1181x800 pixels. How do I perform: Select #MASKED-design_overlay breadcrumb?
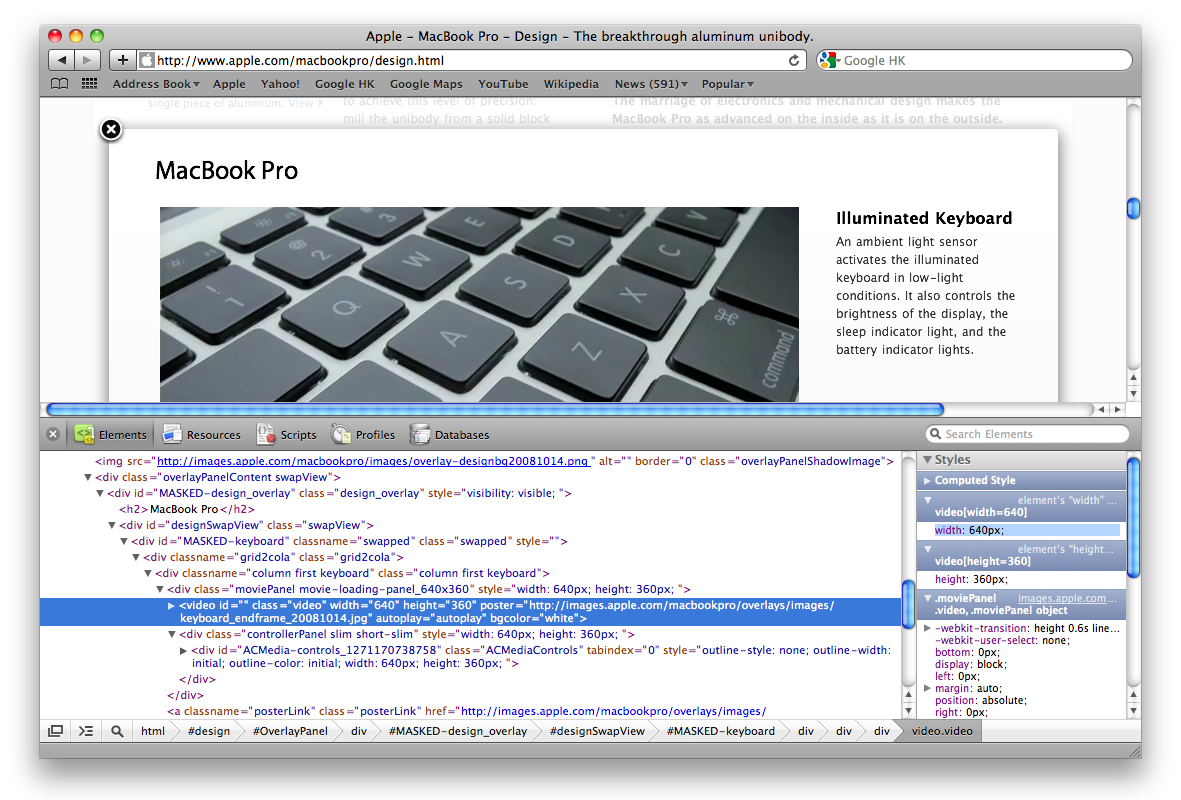[x=457, y=731]
